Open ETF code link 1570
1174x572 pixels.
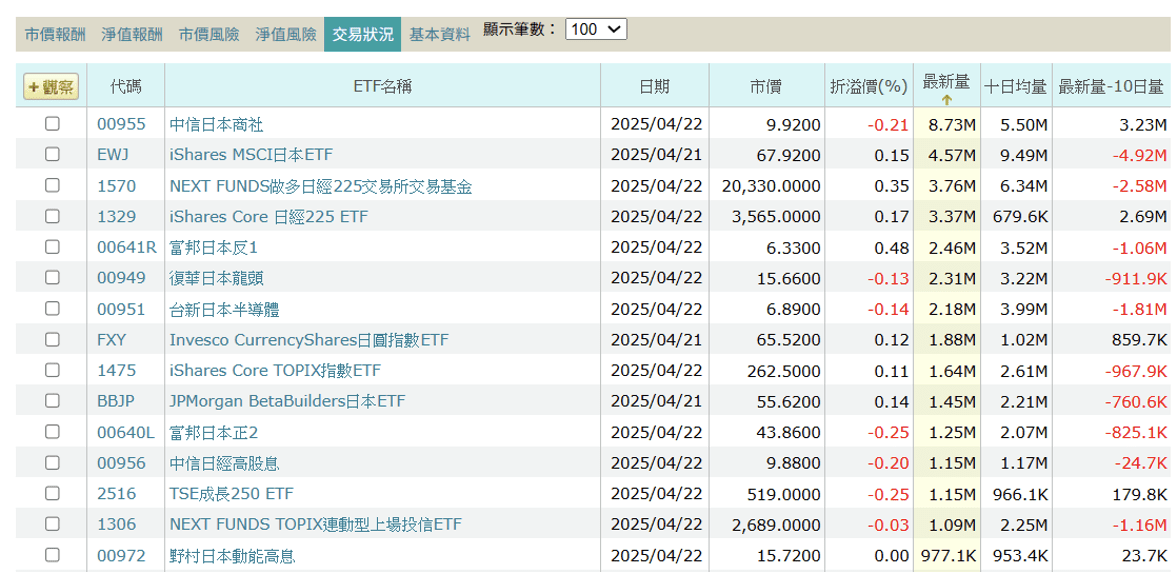point(116,186)
